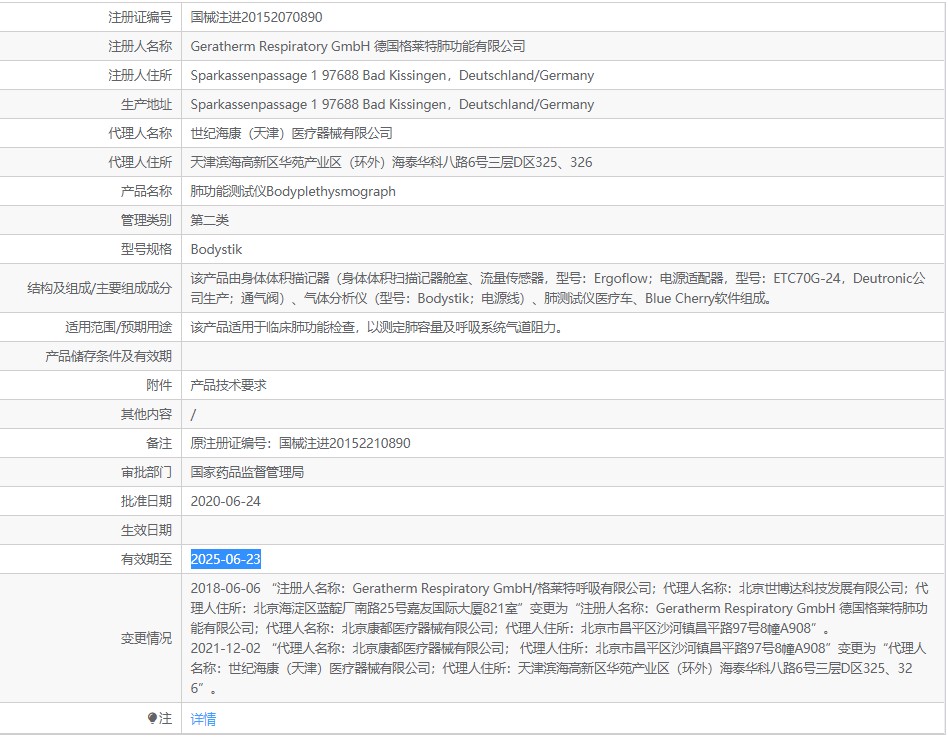This screenshot has width=948, height=742.
Task: Select the highlighted date 2025-06-23
Action: tap(226, 559)
